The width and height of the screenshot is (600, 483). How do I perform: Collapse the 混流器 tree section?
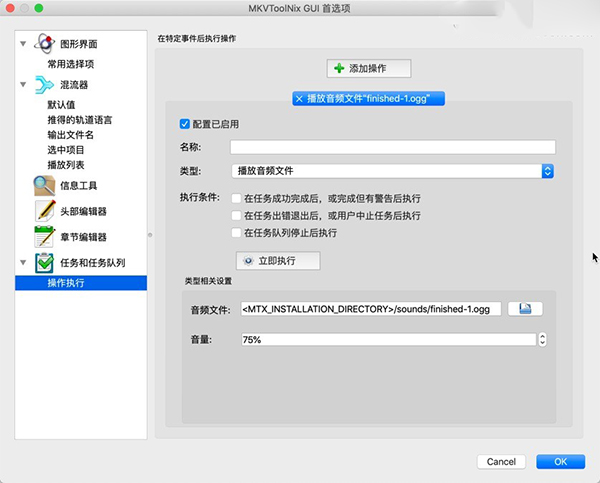point(23,85)
